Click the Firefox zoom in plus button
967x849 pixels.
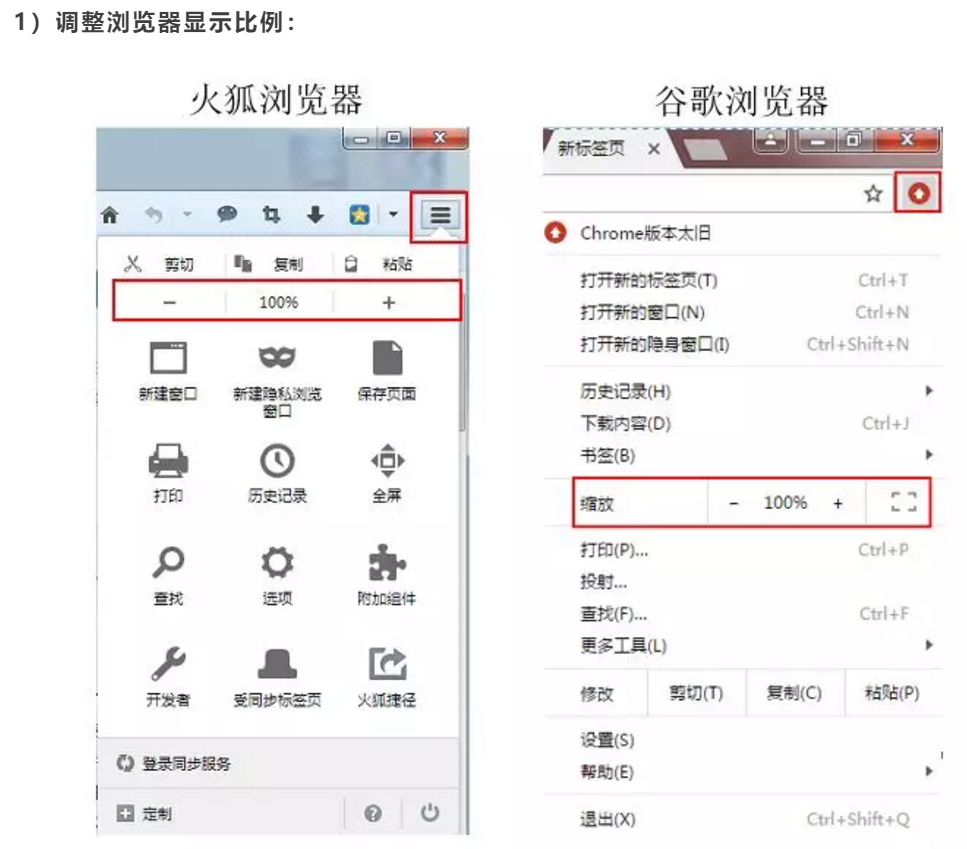pos(389,302)
